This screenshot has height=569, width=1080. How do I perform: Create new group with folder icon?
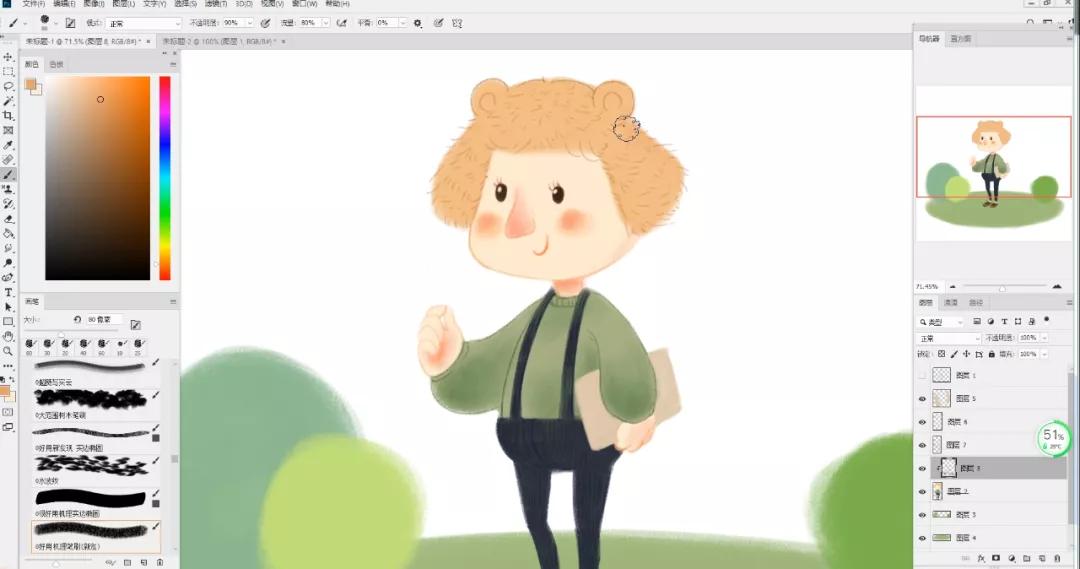(1027, 558)
